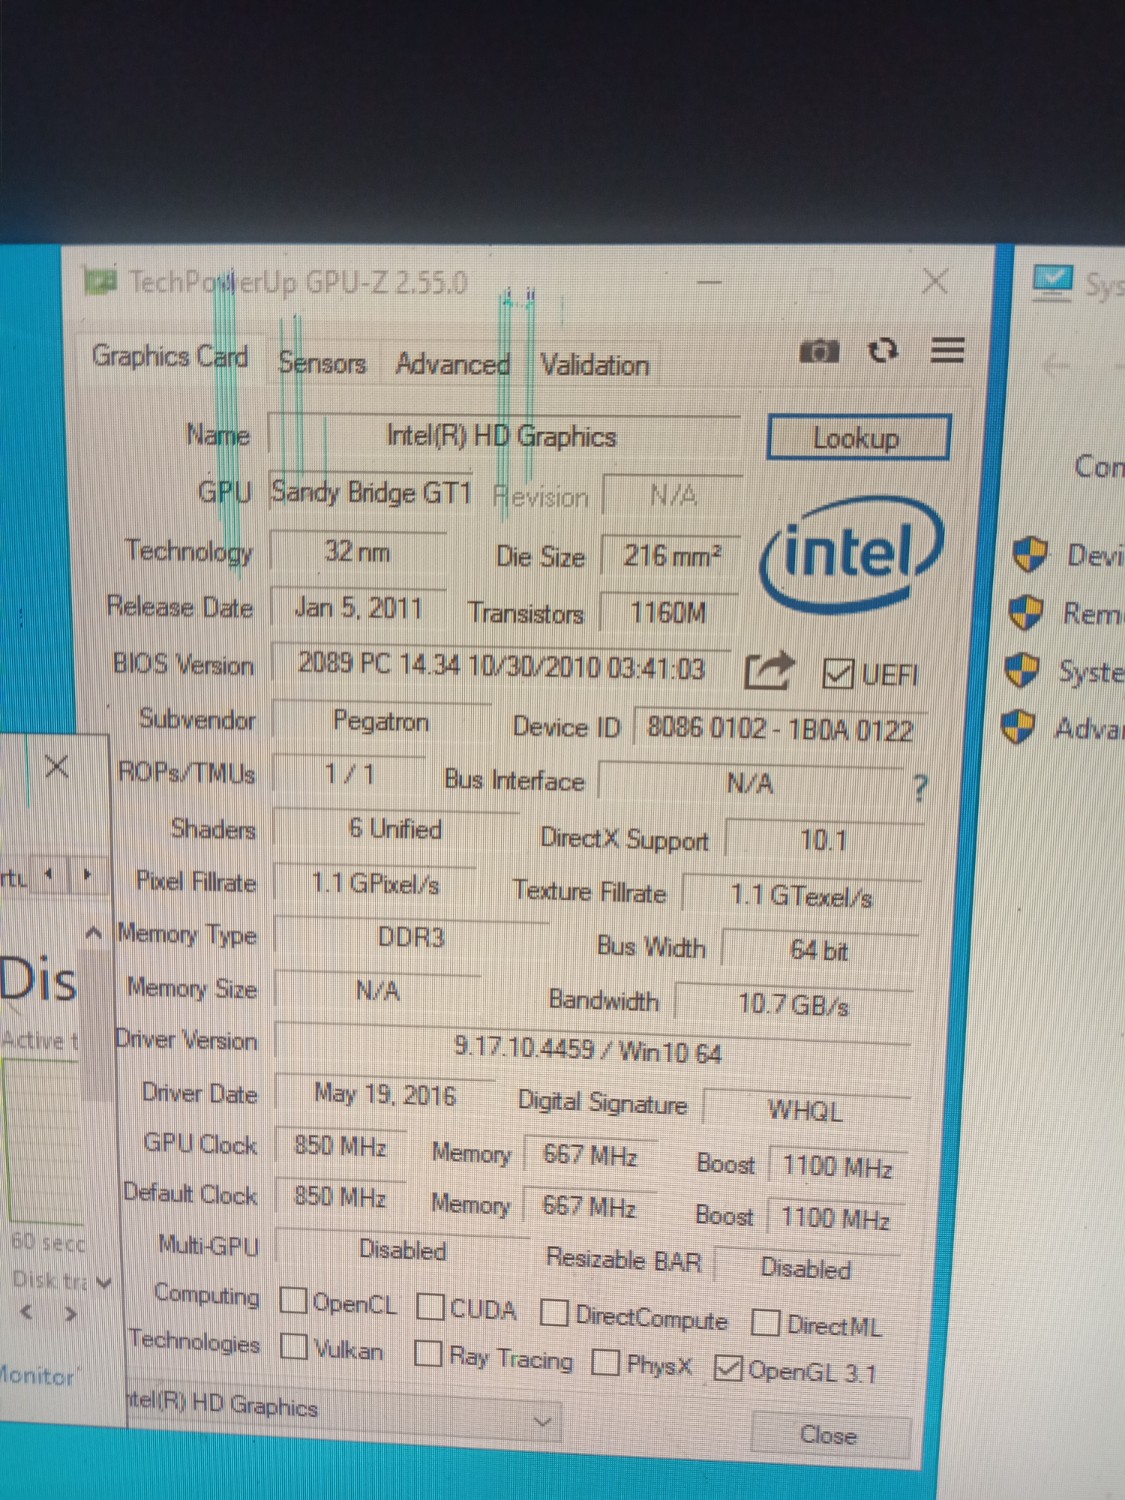The width and height of the screenshot is (1125, 1500).
Task: Click the Adva link in System window
Action: click(1089, 728)
